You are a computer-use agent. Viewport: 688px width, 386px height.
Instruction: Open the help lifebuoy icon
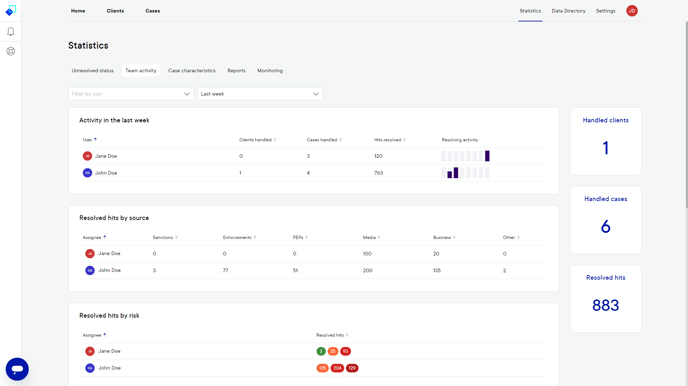[11, 51]
